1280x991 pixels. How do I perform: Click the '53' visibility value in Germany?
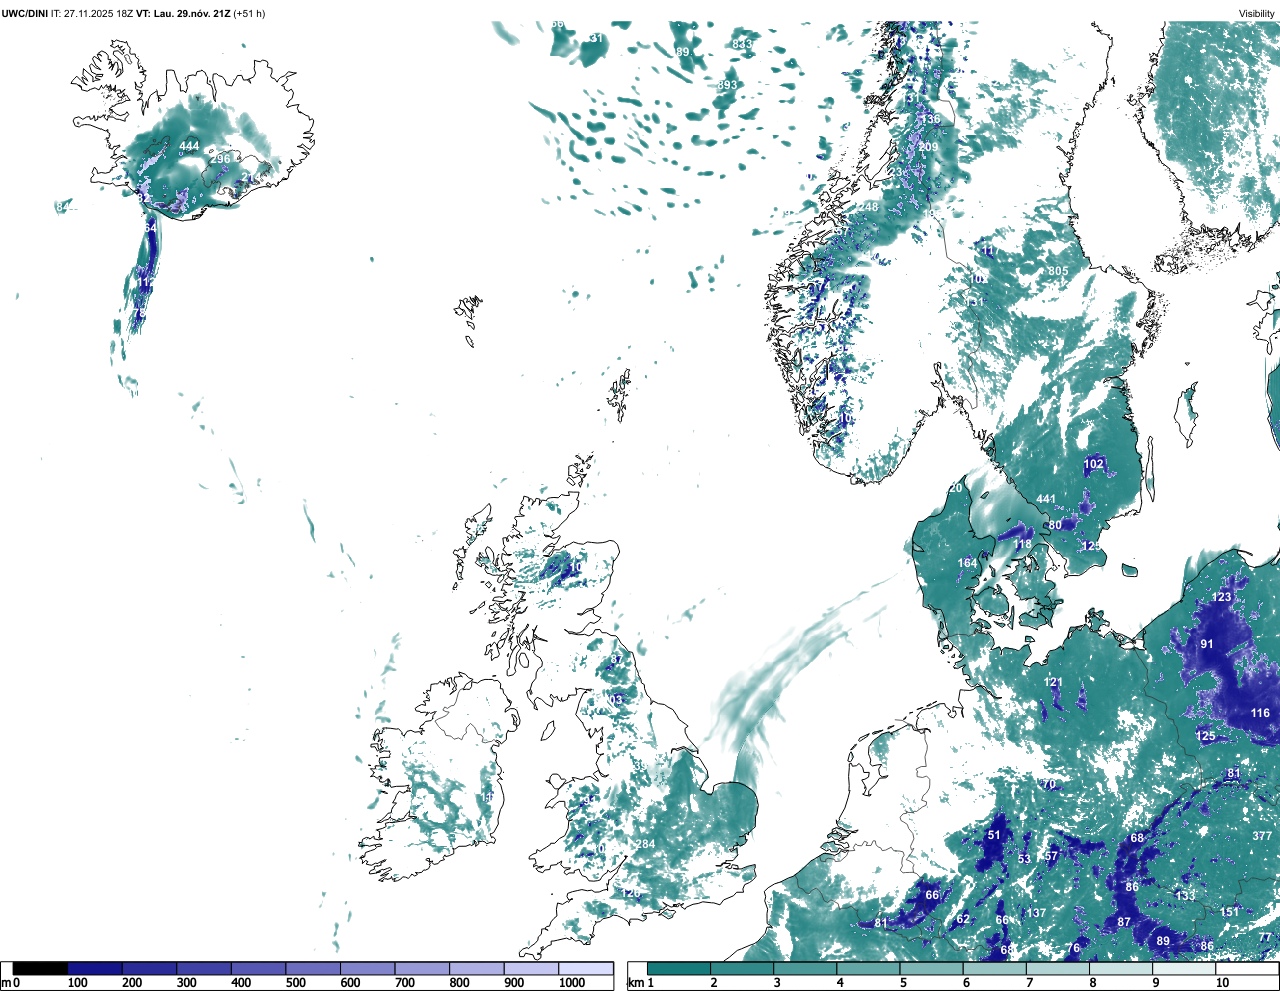pyautogui.click(x=1024, y=859)
